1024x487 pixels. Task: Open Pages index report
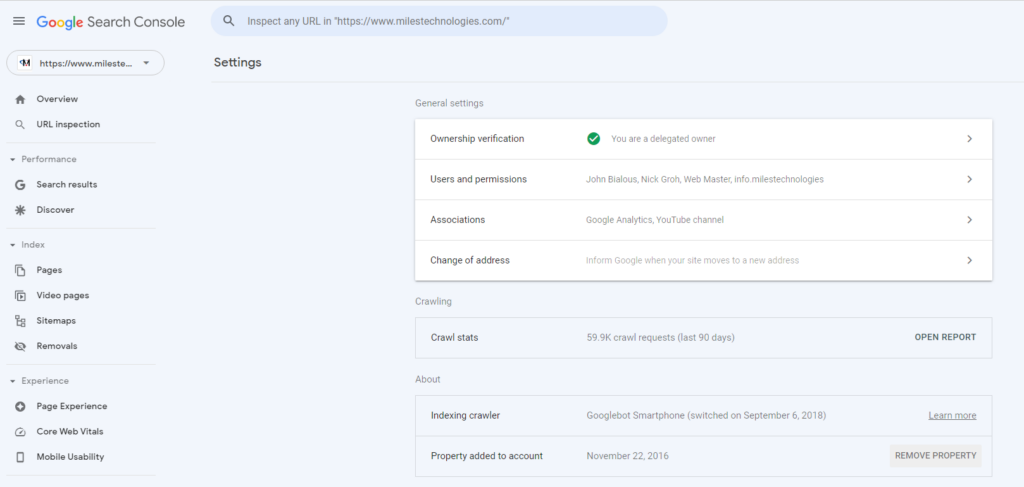[x=50, y=270]
